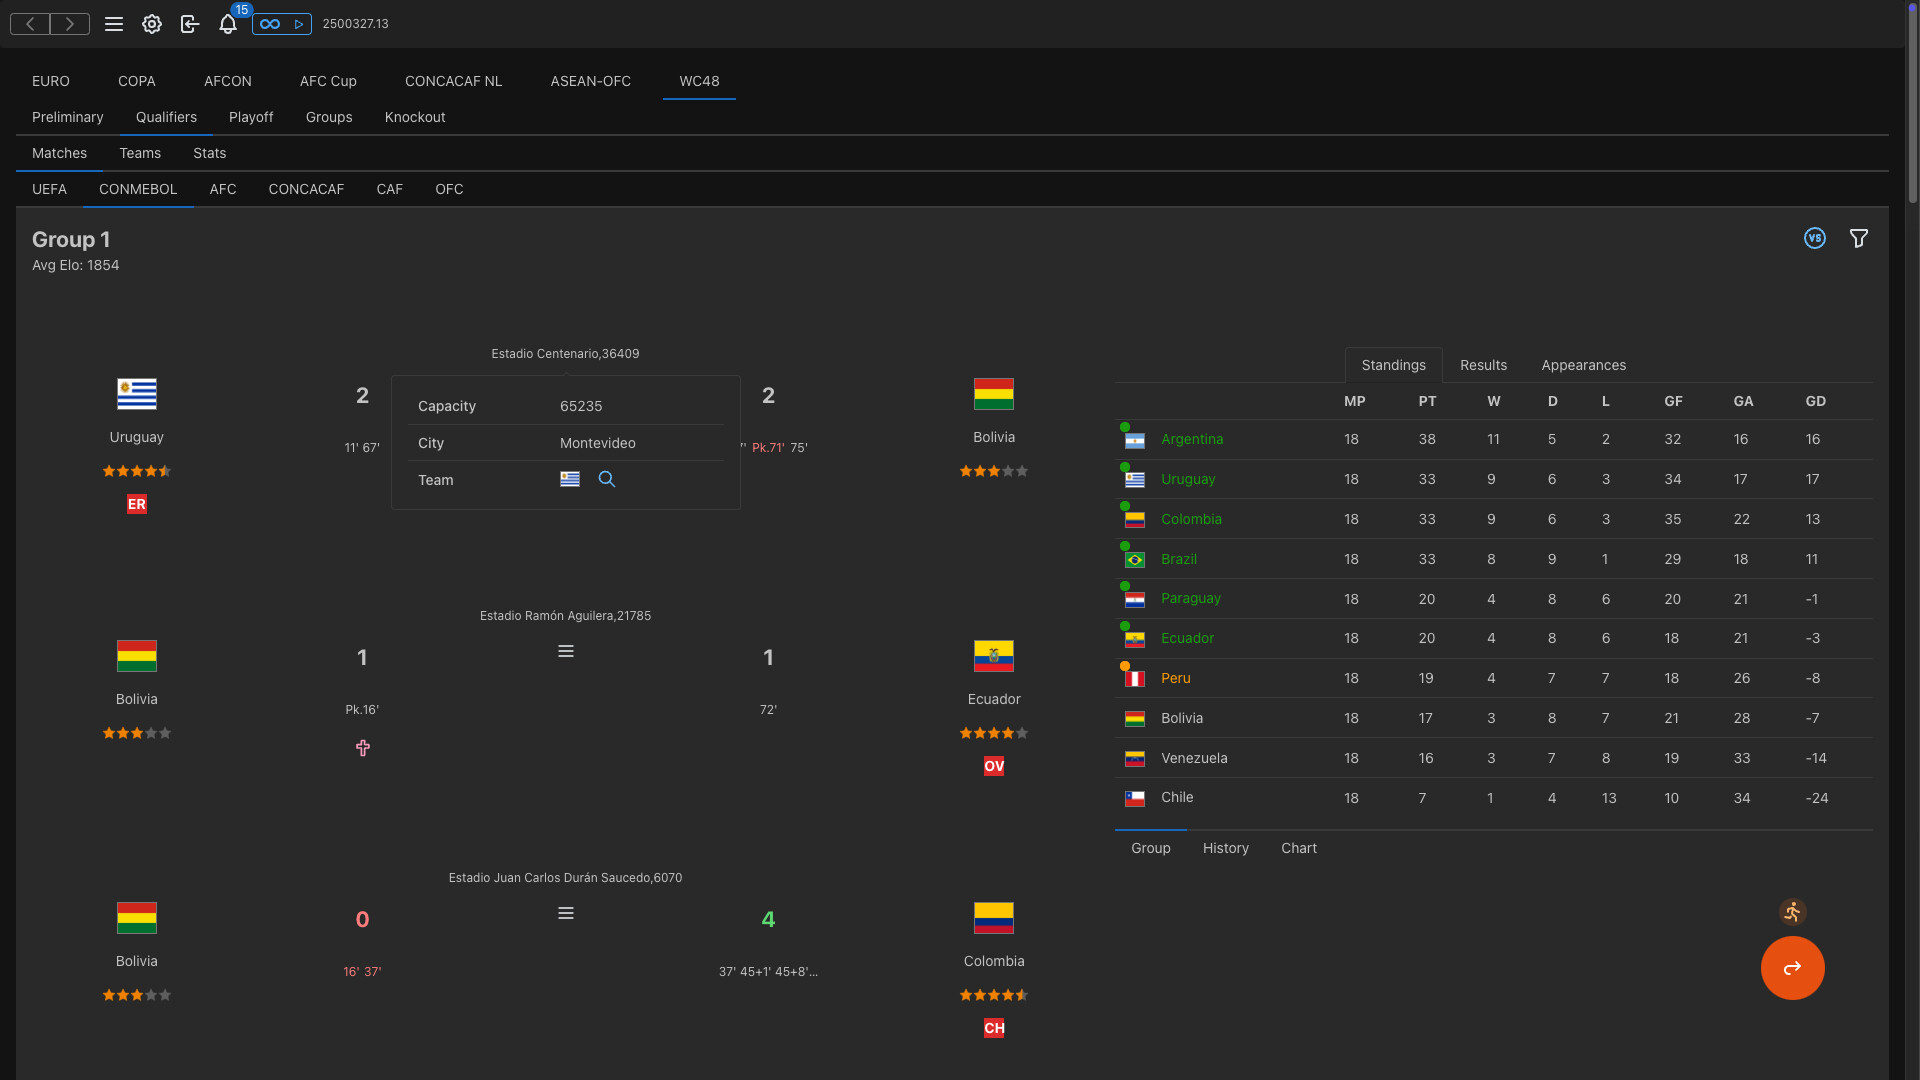Viewport: 1920px width, 1080px height.
Task: Open the History section under the standings
Action: [1225, 848]
